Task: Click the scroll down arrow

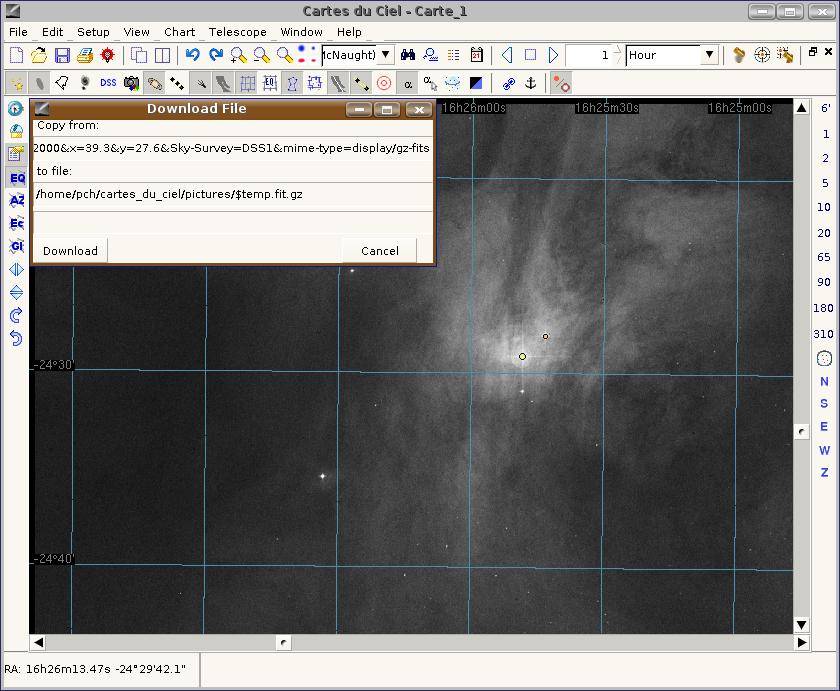Action: [801, 625]
